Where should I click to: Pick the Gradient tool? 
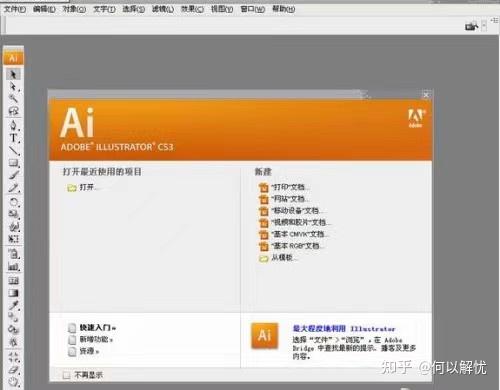click(x=13, y=293)
